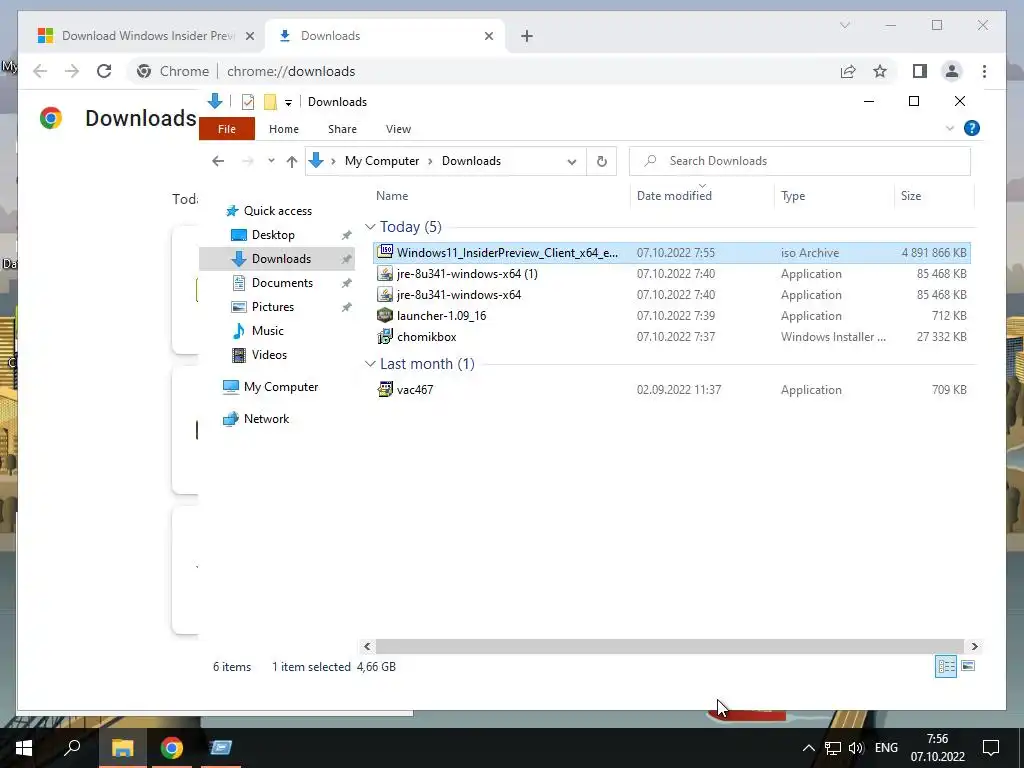Open the Chrome three-dot menu

pyautogui.click(x=984, y=71)
